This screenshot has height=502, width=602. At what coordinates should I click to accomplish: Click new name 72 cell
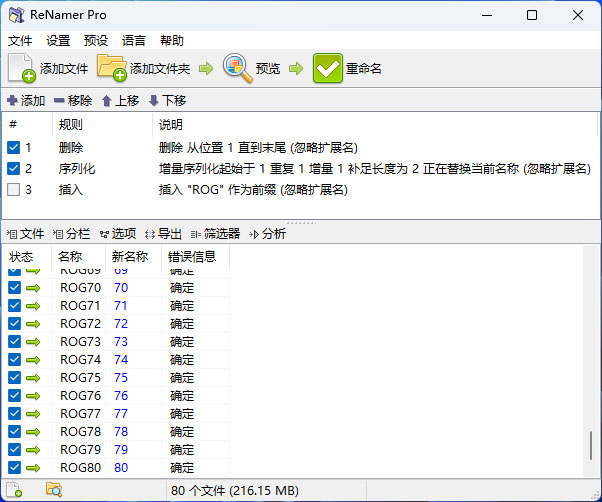[x=121, y=324]
